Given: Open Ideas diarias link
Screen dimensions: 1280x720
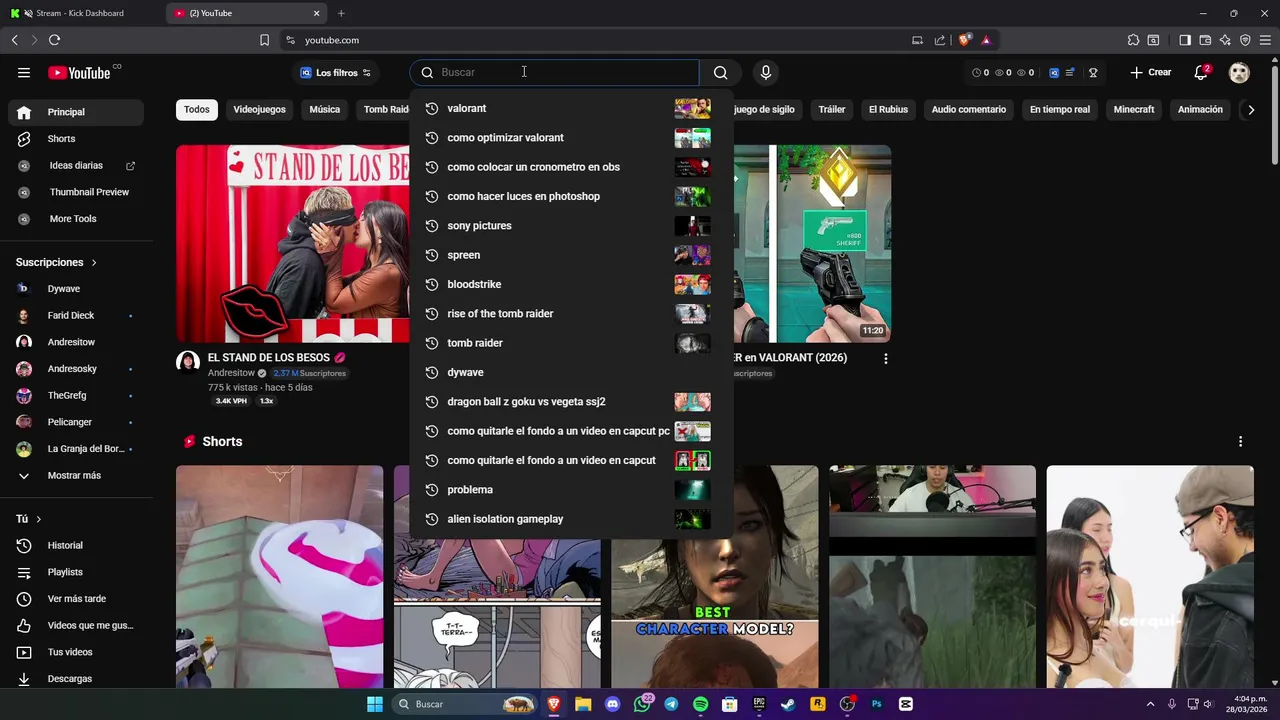Looking at the screenshot, I should tap(76, 165).
